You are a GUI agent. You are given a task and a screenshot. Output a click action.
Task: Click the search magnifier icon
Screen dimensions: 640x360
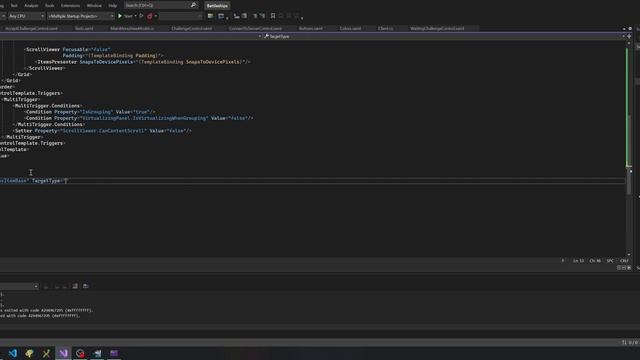[x=193, y=5]
